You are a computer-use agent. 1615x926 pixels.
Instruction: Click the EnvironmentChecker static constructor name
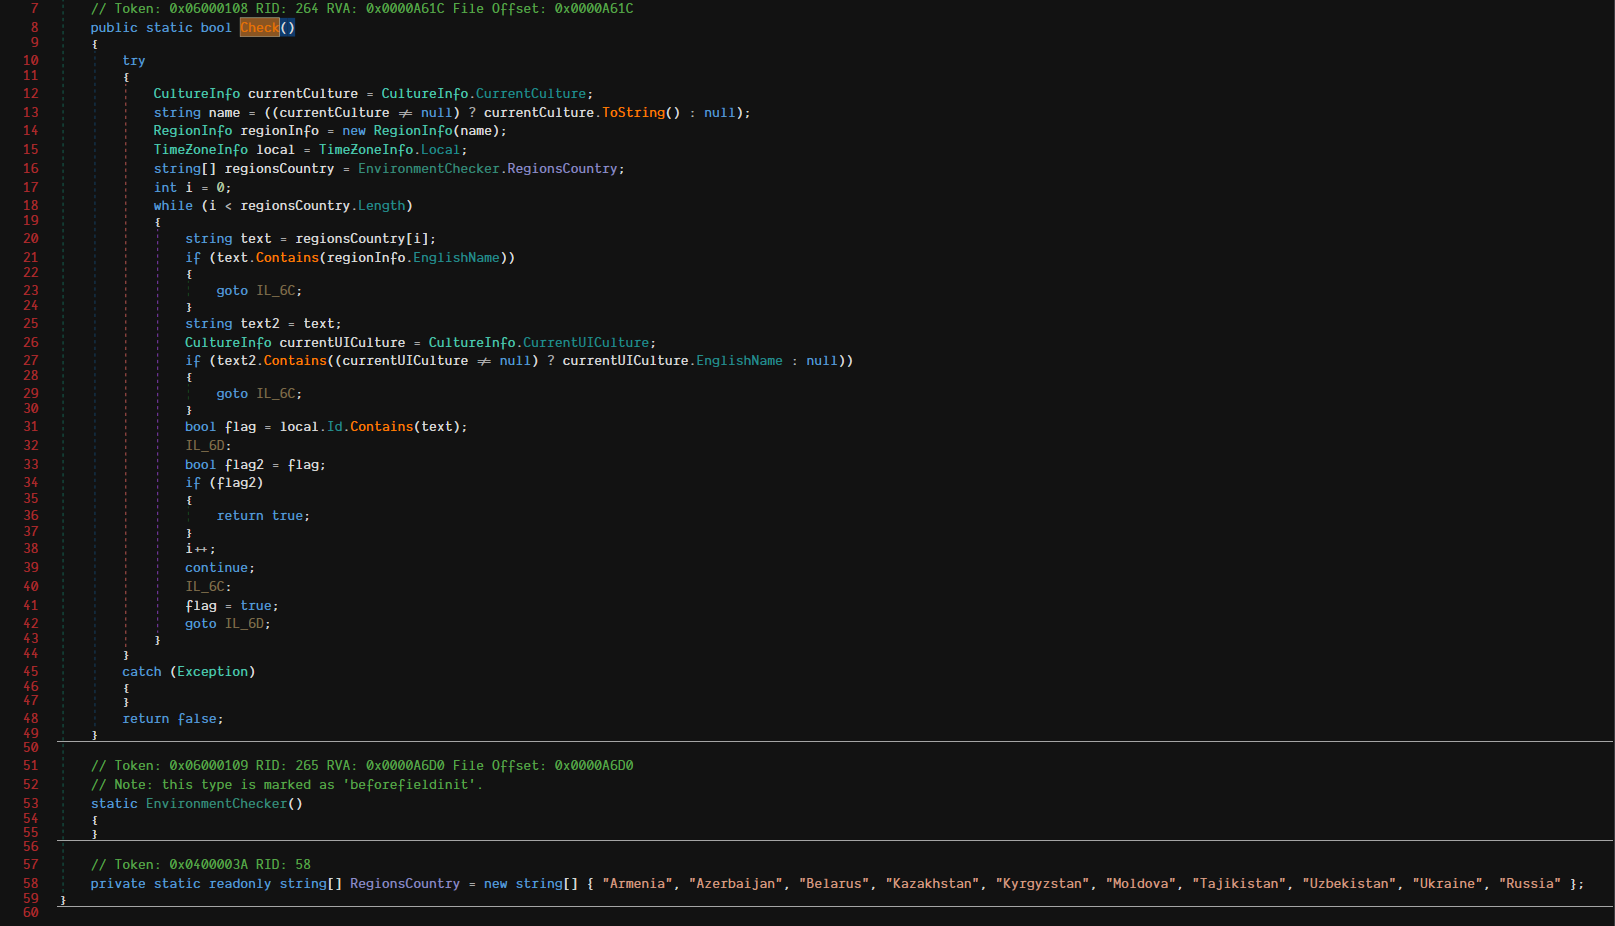(x=217, y=803)
